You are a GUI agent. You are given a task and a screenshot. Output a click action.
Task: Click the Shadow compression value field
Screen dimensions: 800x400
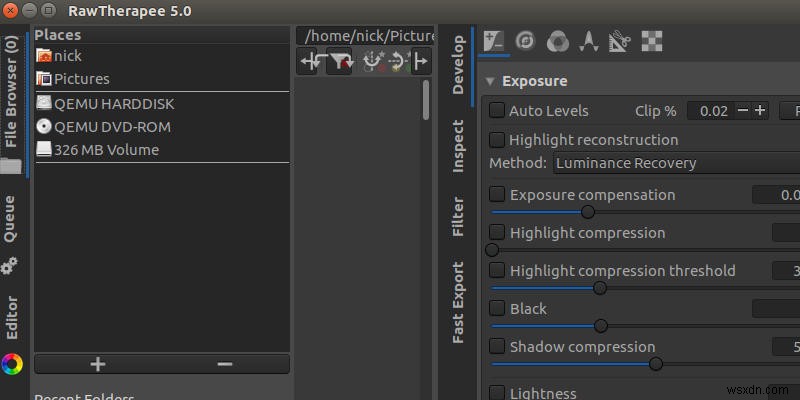[x=786, y=347]
